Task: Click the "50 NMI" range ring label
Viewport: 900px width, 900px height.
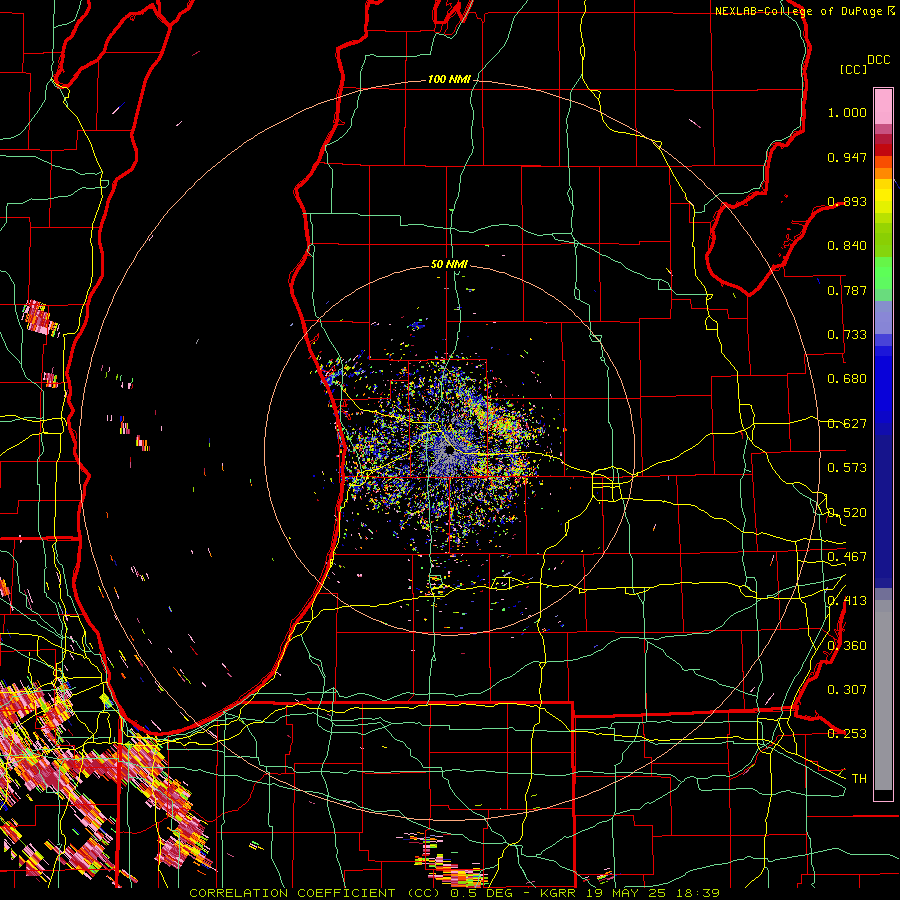Action: pyautogui.click(x=449, y=264)
